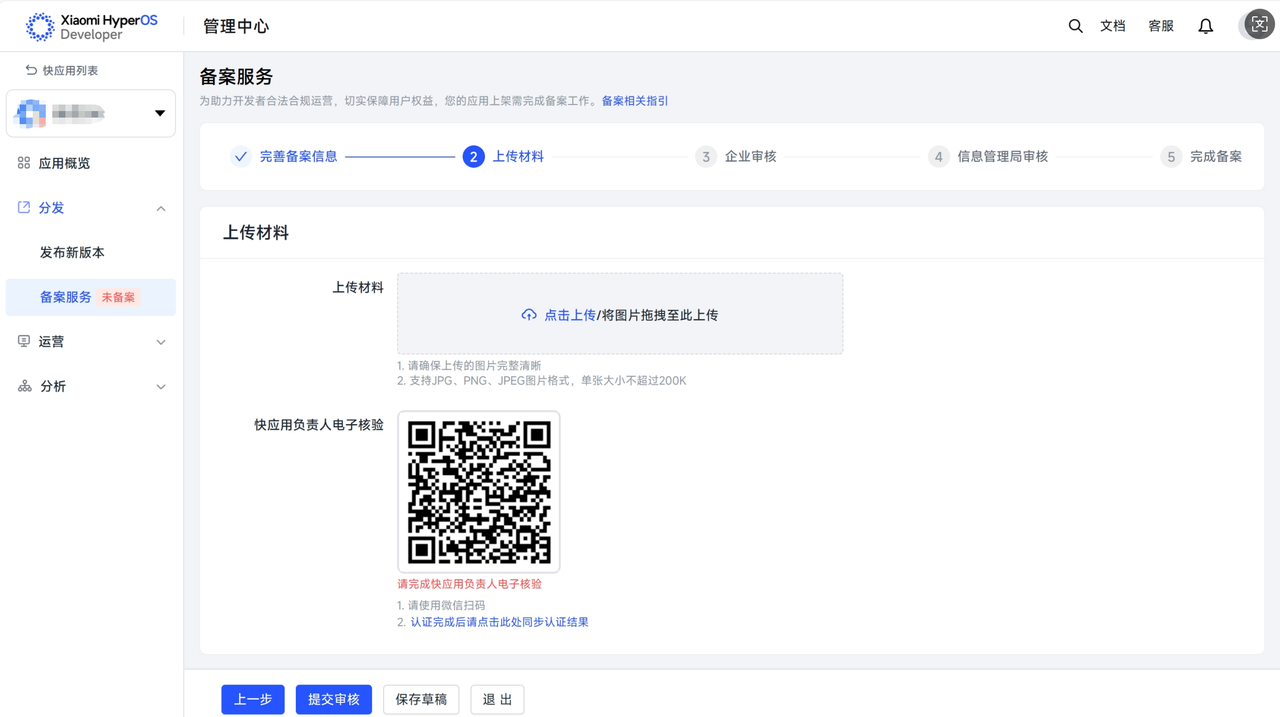Viewport: 1280px width, 717px height.
Task: Click the cloud upload icon
Action: pos(529,315)
